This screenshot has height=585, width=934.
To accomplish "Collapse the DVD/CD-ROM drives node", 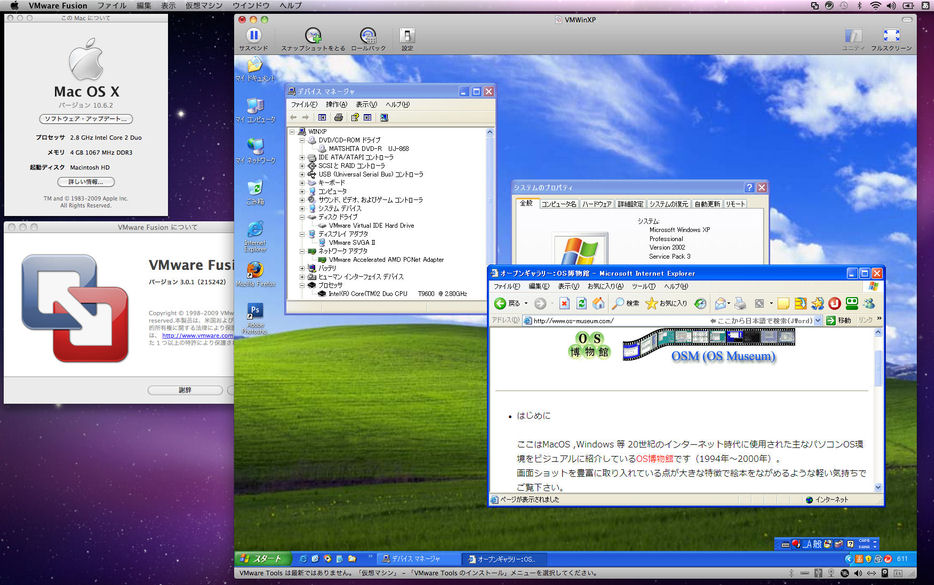I will (303, 140).
